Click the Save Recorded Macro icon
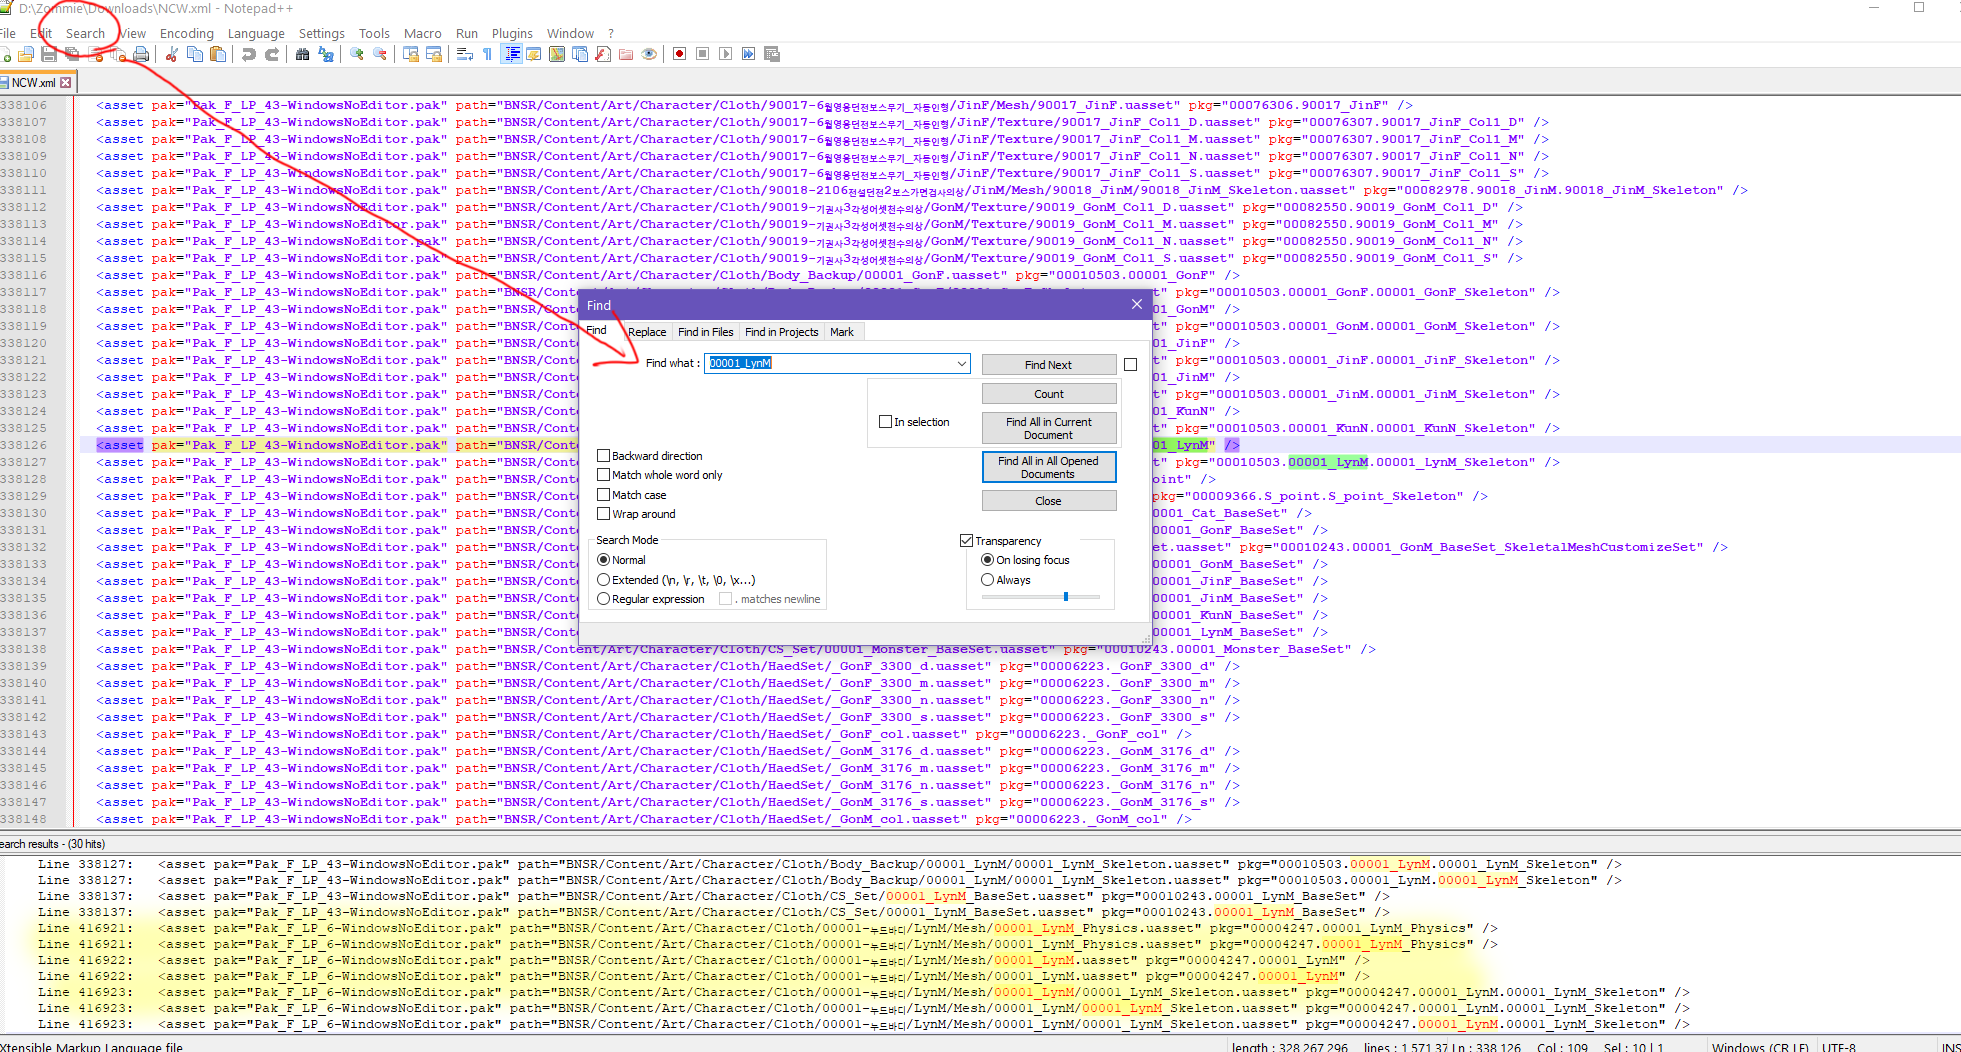This screenshot has width=1961, height=1052. (772, 54)
